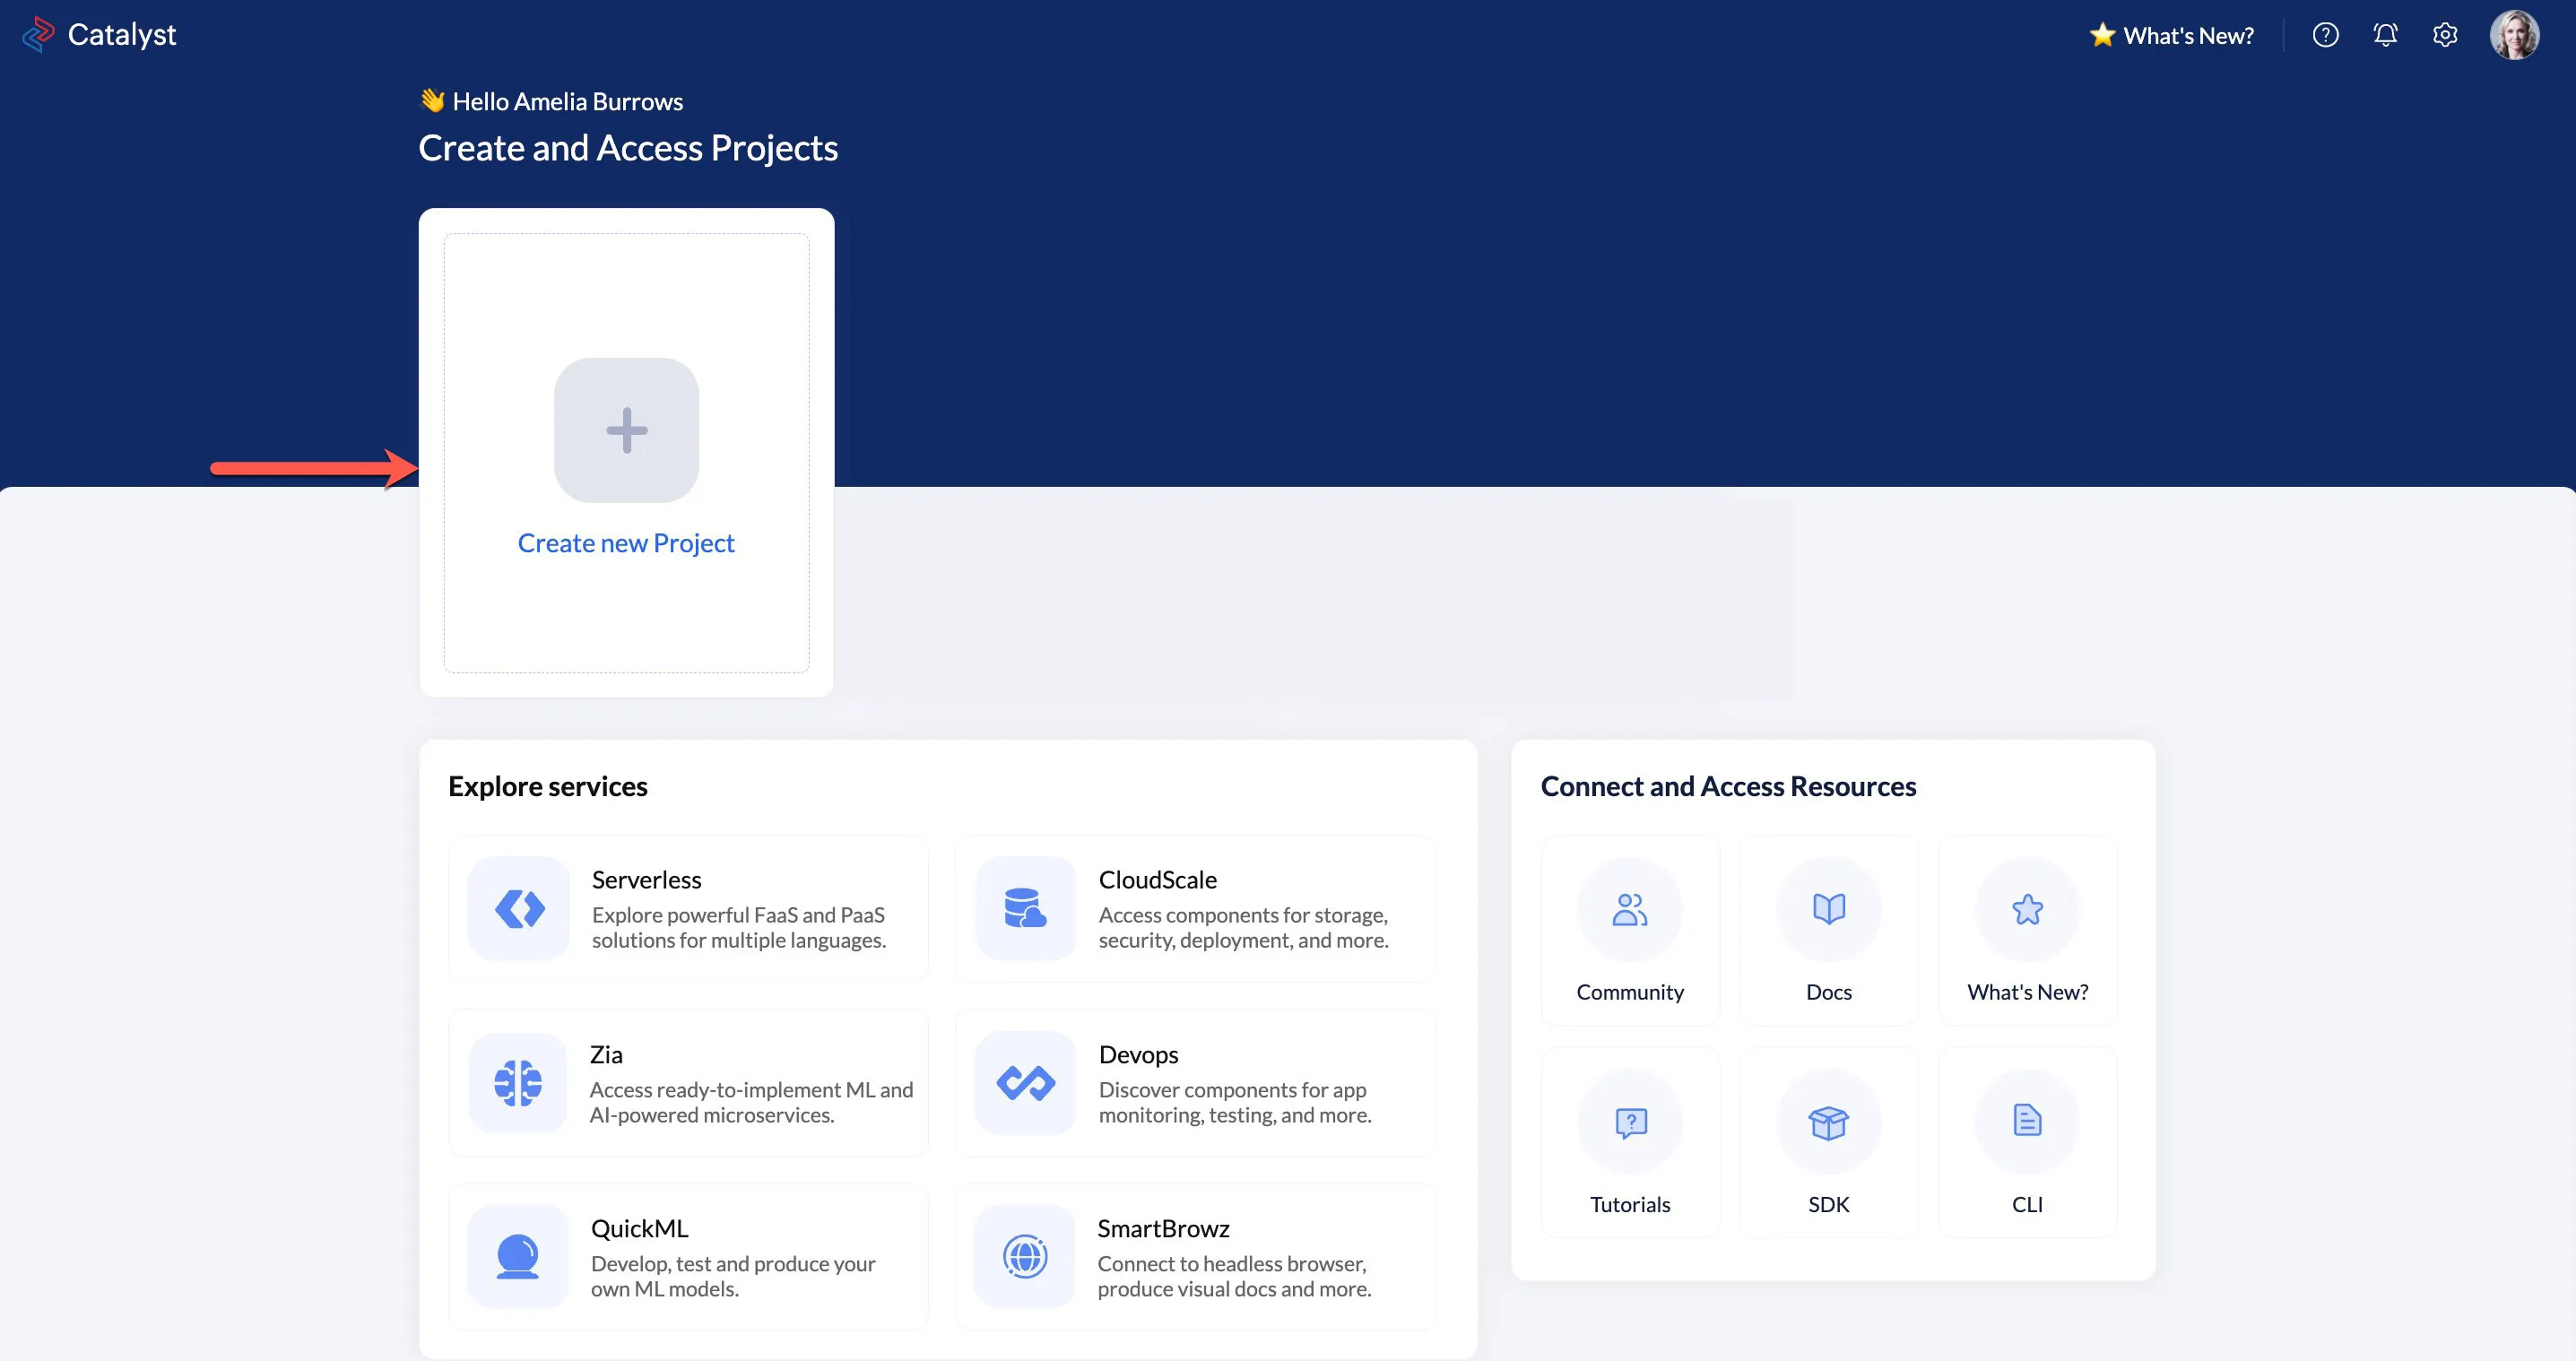The width and height of the screenshot is (2576, 1361).
Task: Open the user profile avatar
Action: [2514, 35]
